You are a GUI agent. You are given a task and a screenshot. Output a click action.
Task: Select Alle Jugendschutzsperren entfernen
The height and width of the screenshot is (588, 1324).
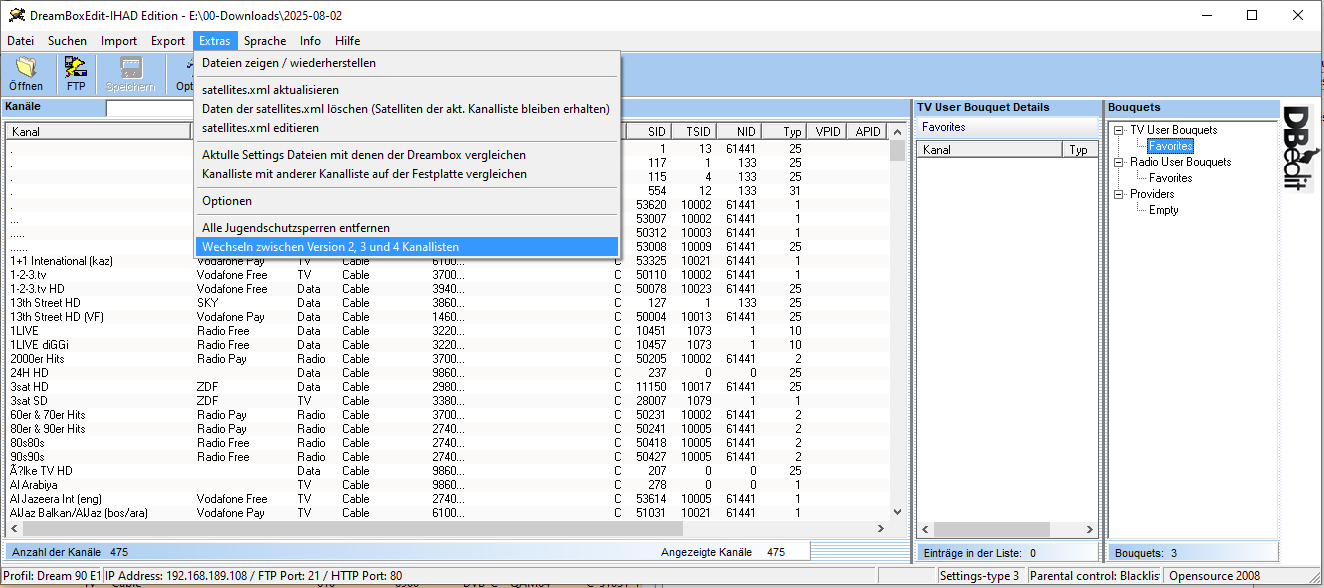pos(407,228)
